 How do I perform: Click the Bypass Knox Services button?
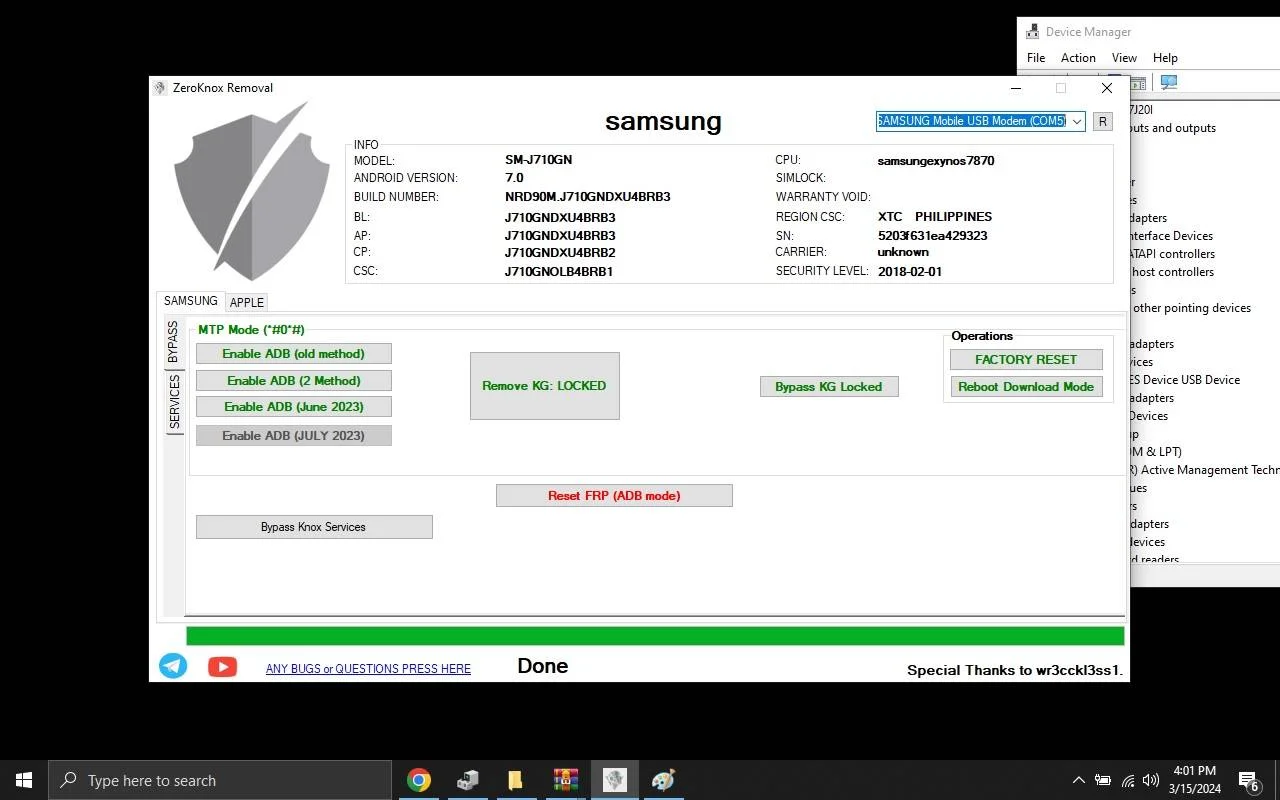[x=314, y=527]
